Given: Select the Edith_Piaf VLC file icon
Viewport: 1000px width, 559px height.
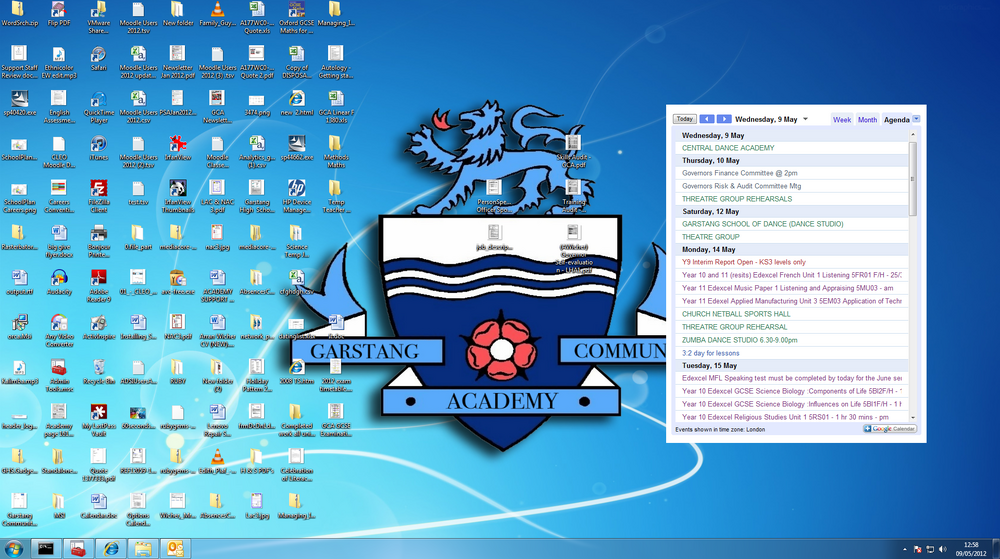Looking at the screenshot, I should pyautogui.click(x=217, y=461).
